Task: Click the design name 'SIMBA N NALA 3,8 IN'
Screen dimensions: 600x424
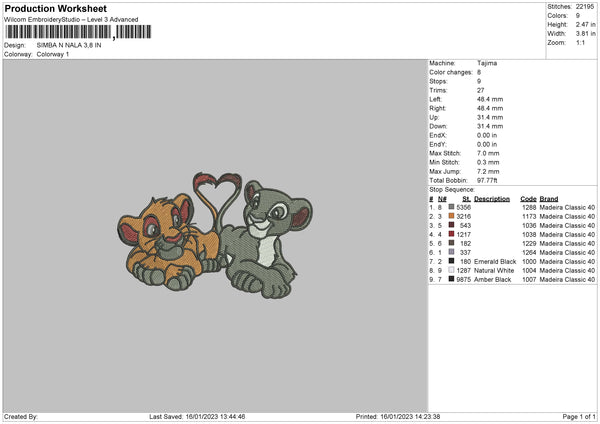Action: 69,45
